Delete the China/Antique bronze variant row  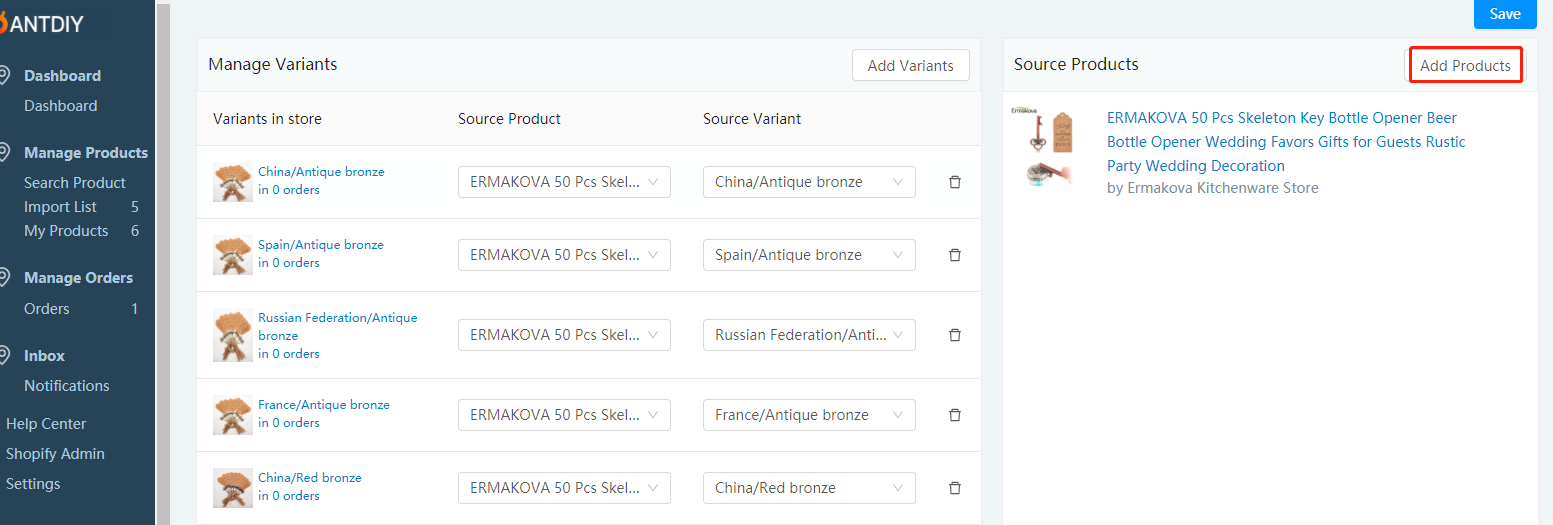[954, 182]
